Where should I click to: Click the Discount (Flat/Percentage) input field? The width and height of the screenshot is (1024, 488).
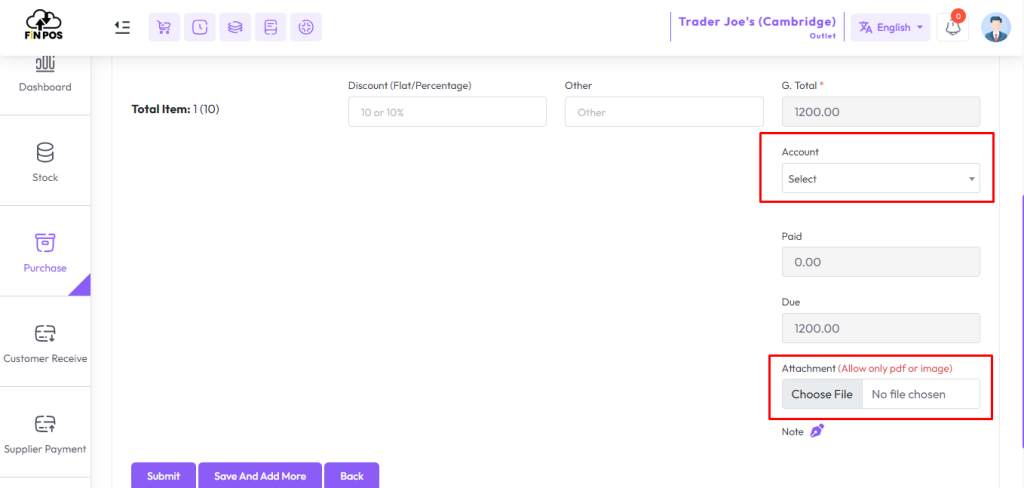[447, 112]
